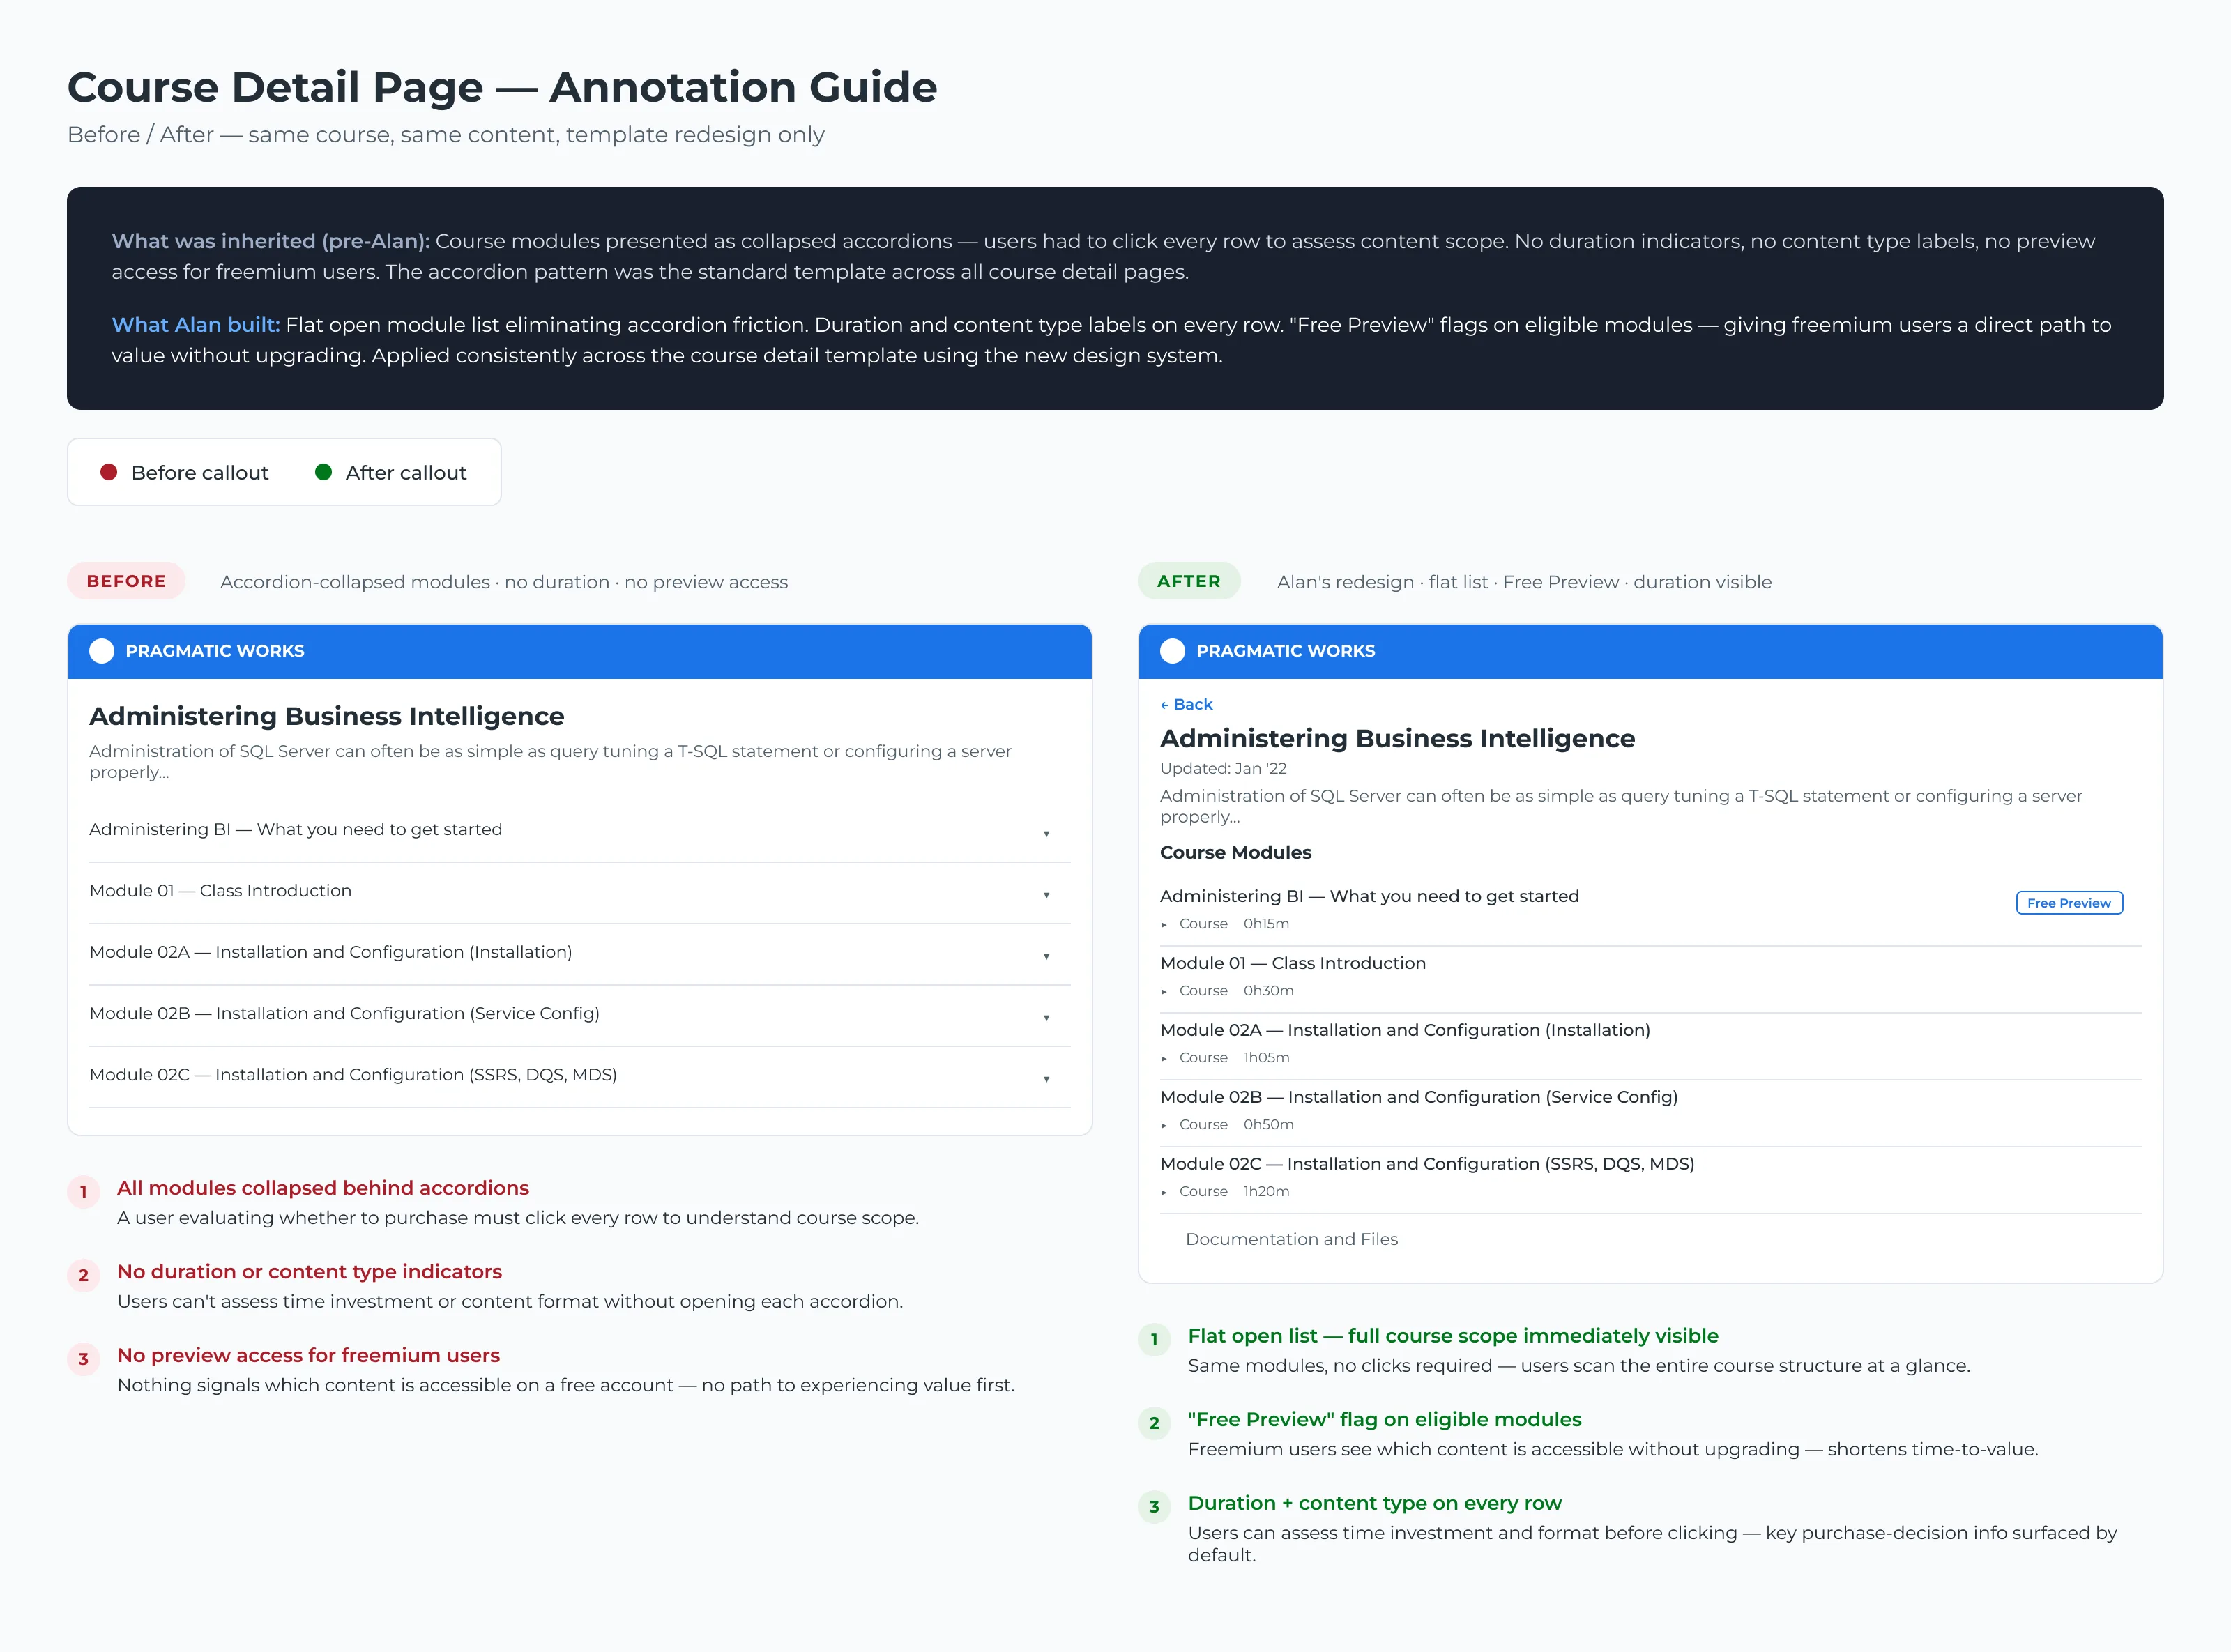The height and width of the screenshot is (1652, 2231).
Task: Click the triangle icon beside Course 0h50m
Action: [x=1164, y=1126]
